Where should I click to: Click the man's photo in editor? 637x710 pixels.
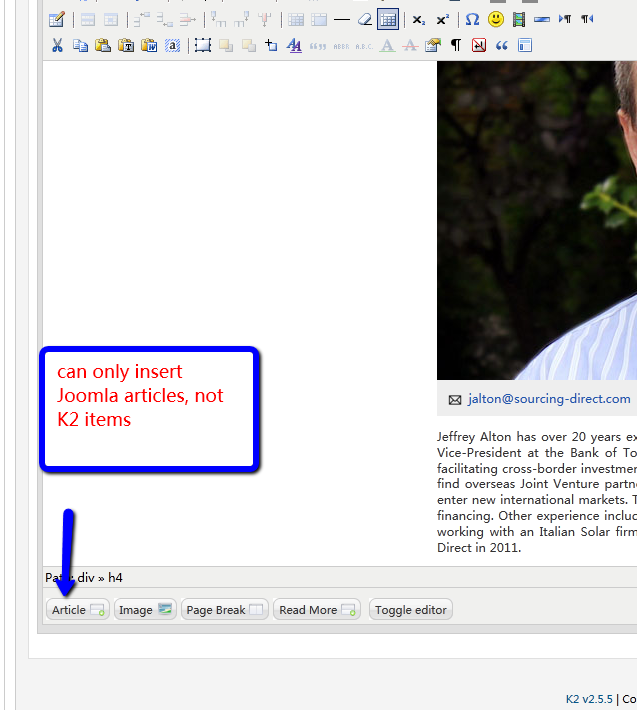point(537,221)
